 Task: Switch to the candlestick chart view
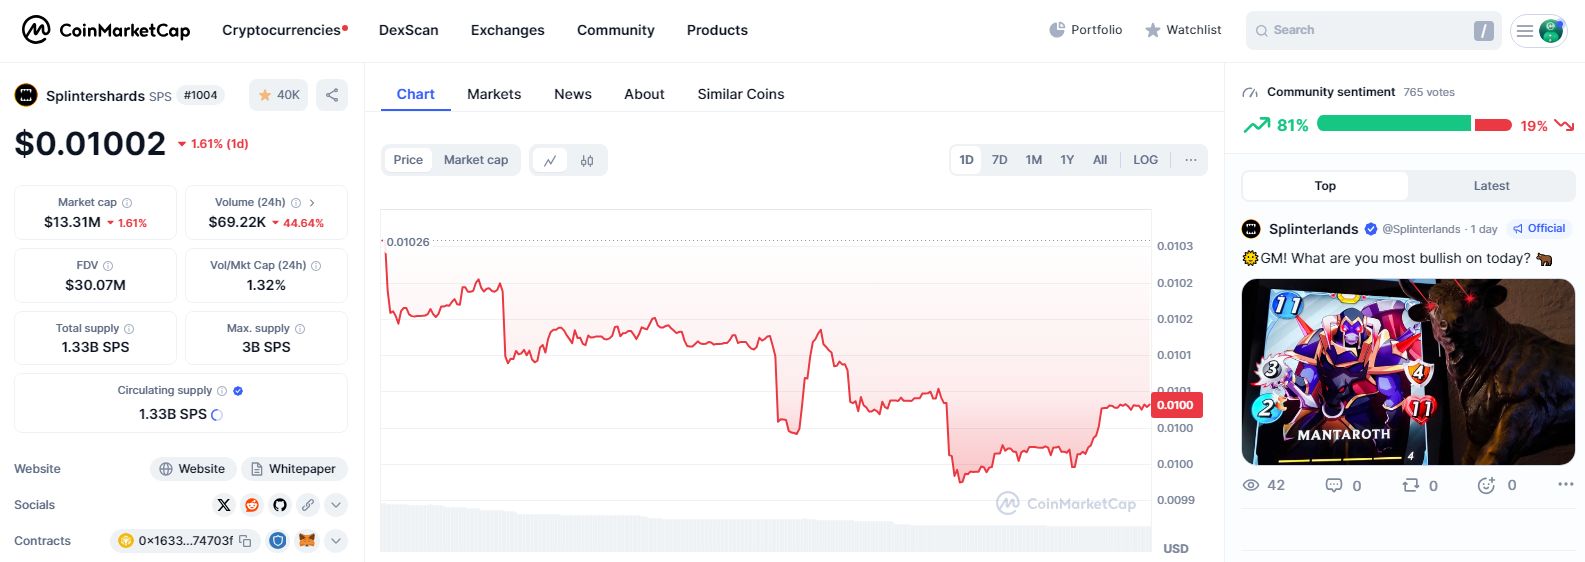(587, 160)
